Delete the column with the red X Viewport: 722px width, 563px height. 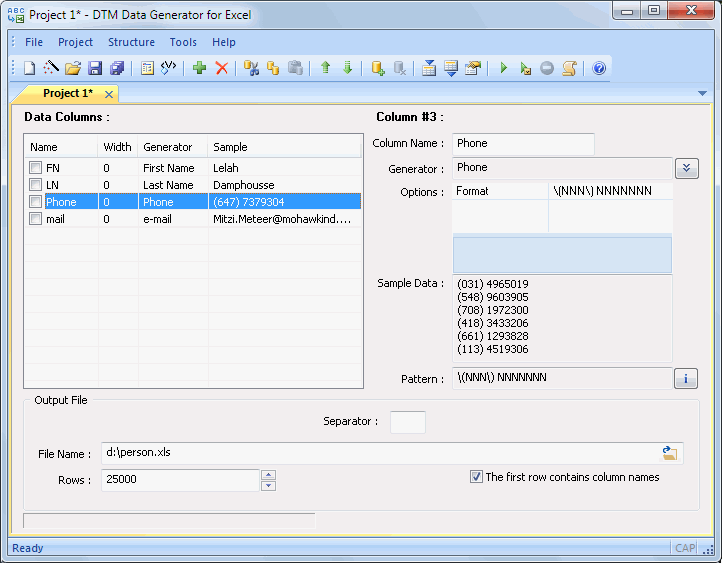click(222, 68)
